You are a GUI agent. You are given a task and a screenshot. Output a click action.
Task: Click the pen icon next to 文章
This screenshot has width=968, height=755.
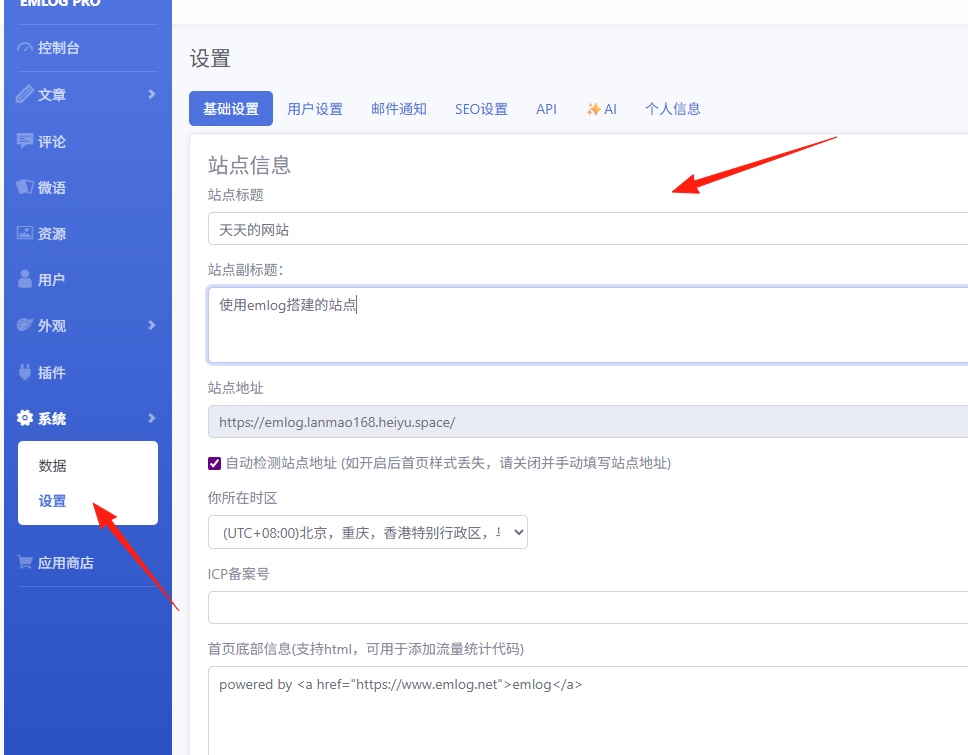[25, 94]
